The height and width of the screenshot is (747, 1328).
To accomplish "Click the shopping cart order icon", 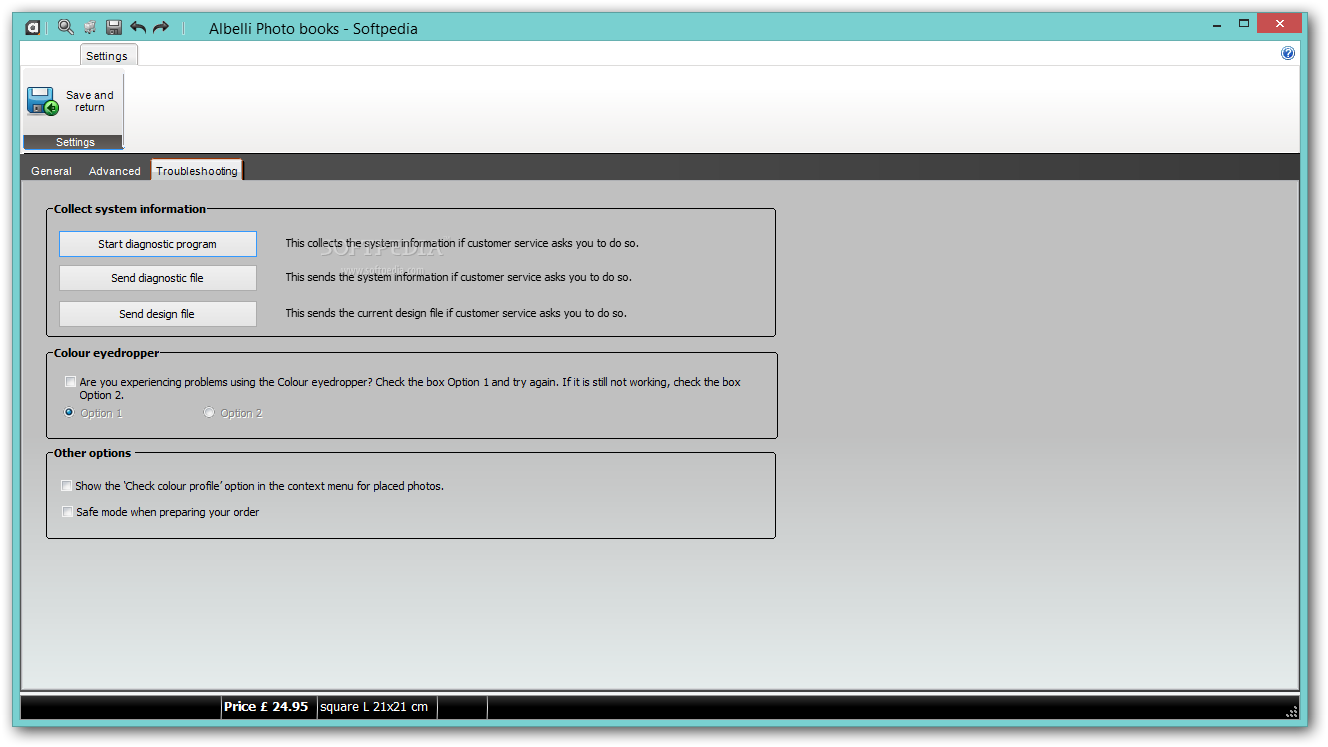I will [x=90, y=28].
